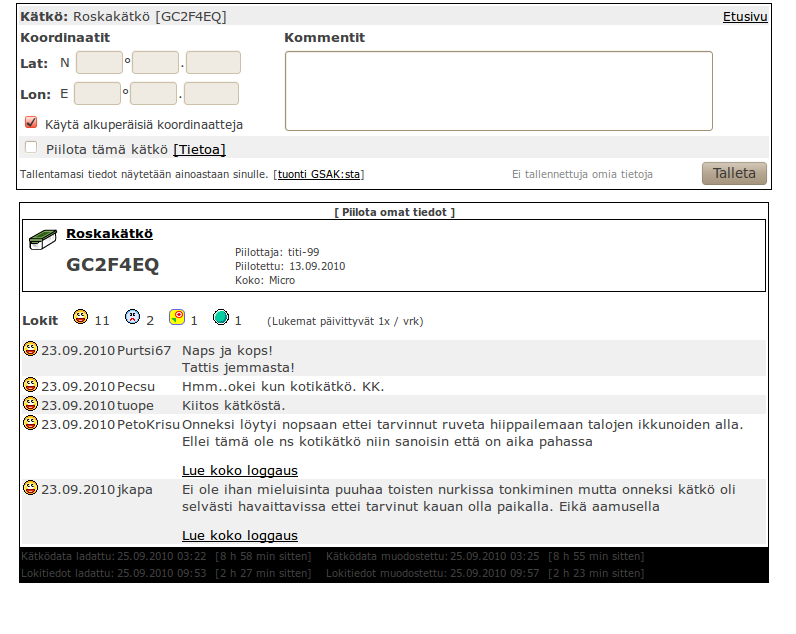Click smiley icon beside Pecsu's log

click(x=31, y=385)
